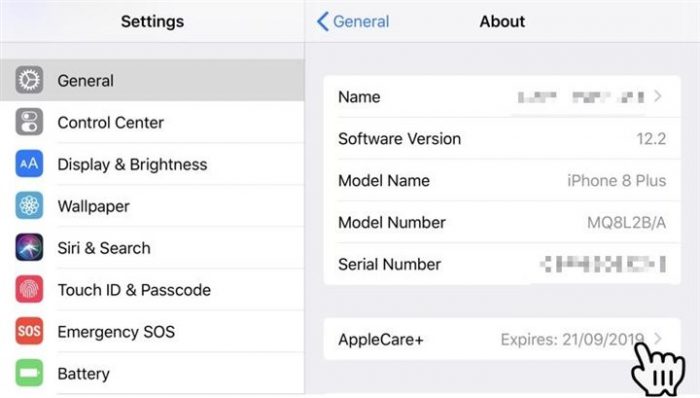This screenshot has height=398, width=700.
Task: Open the Name row chevron
Action: (658, 96)
